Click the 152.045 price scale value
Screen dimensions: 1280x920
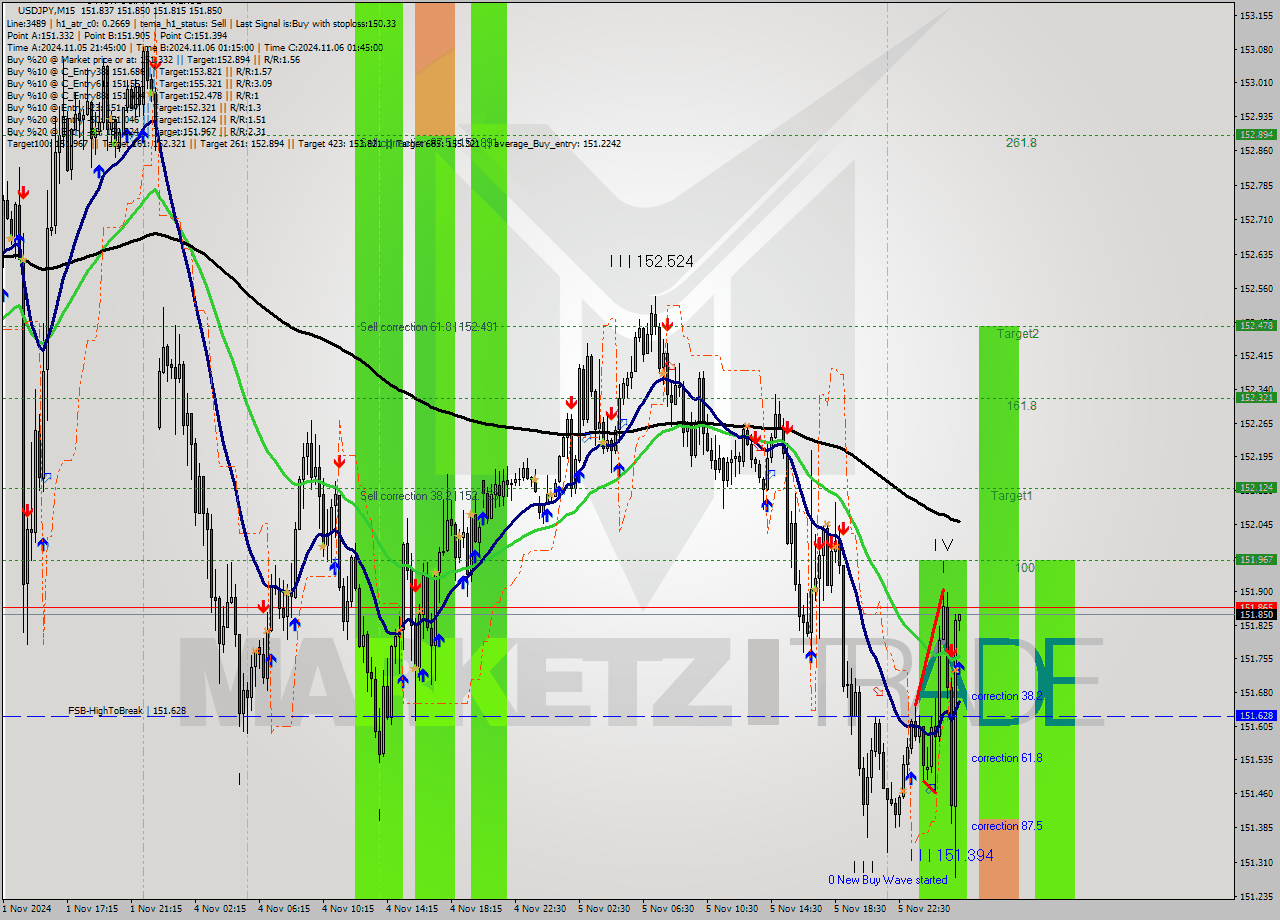pyautogui.click(x=1256, y=524)
